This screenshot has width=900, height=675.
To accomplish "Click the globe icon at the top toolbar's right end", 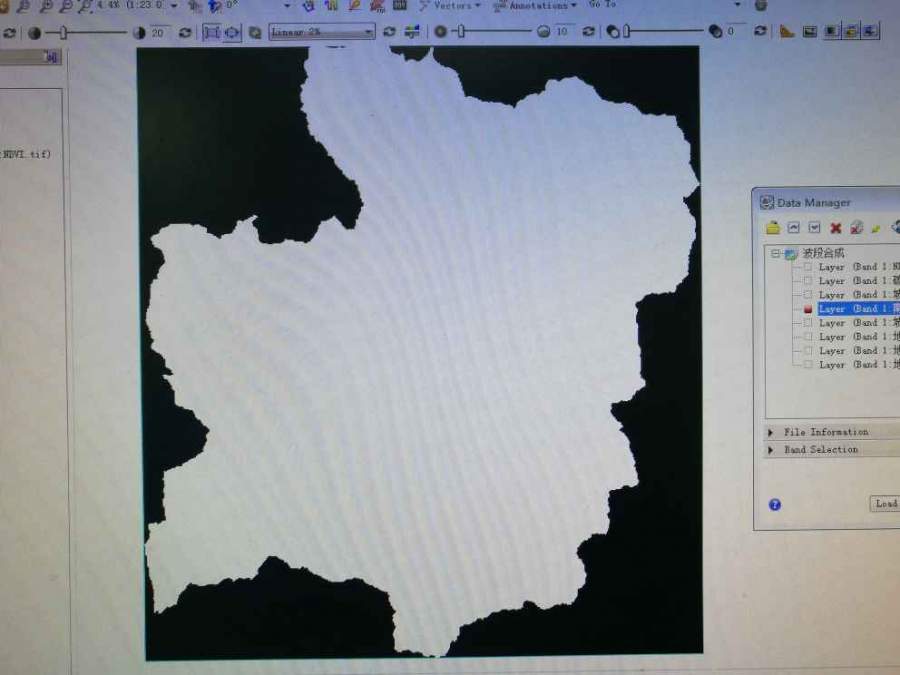I will pyautogui.click(x=761, y=6).
